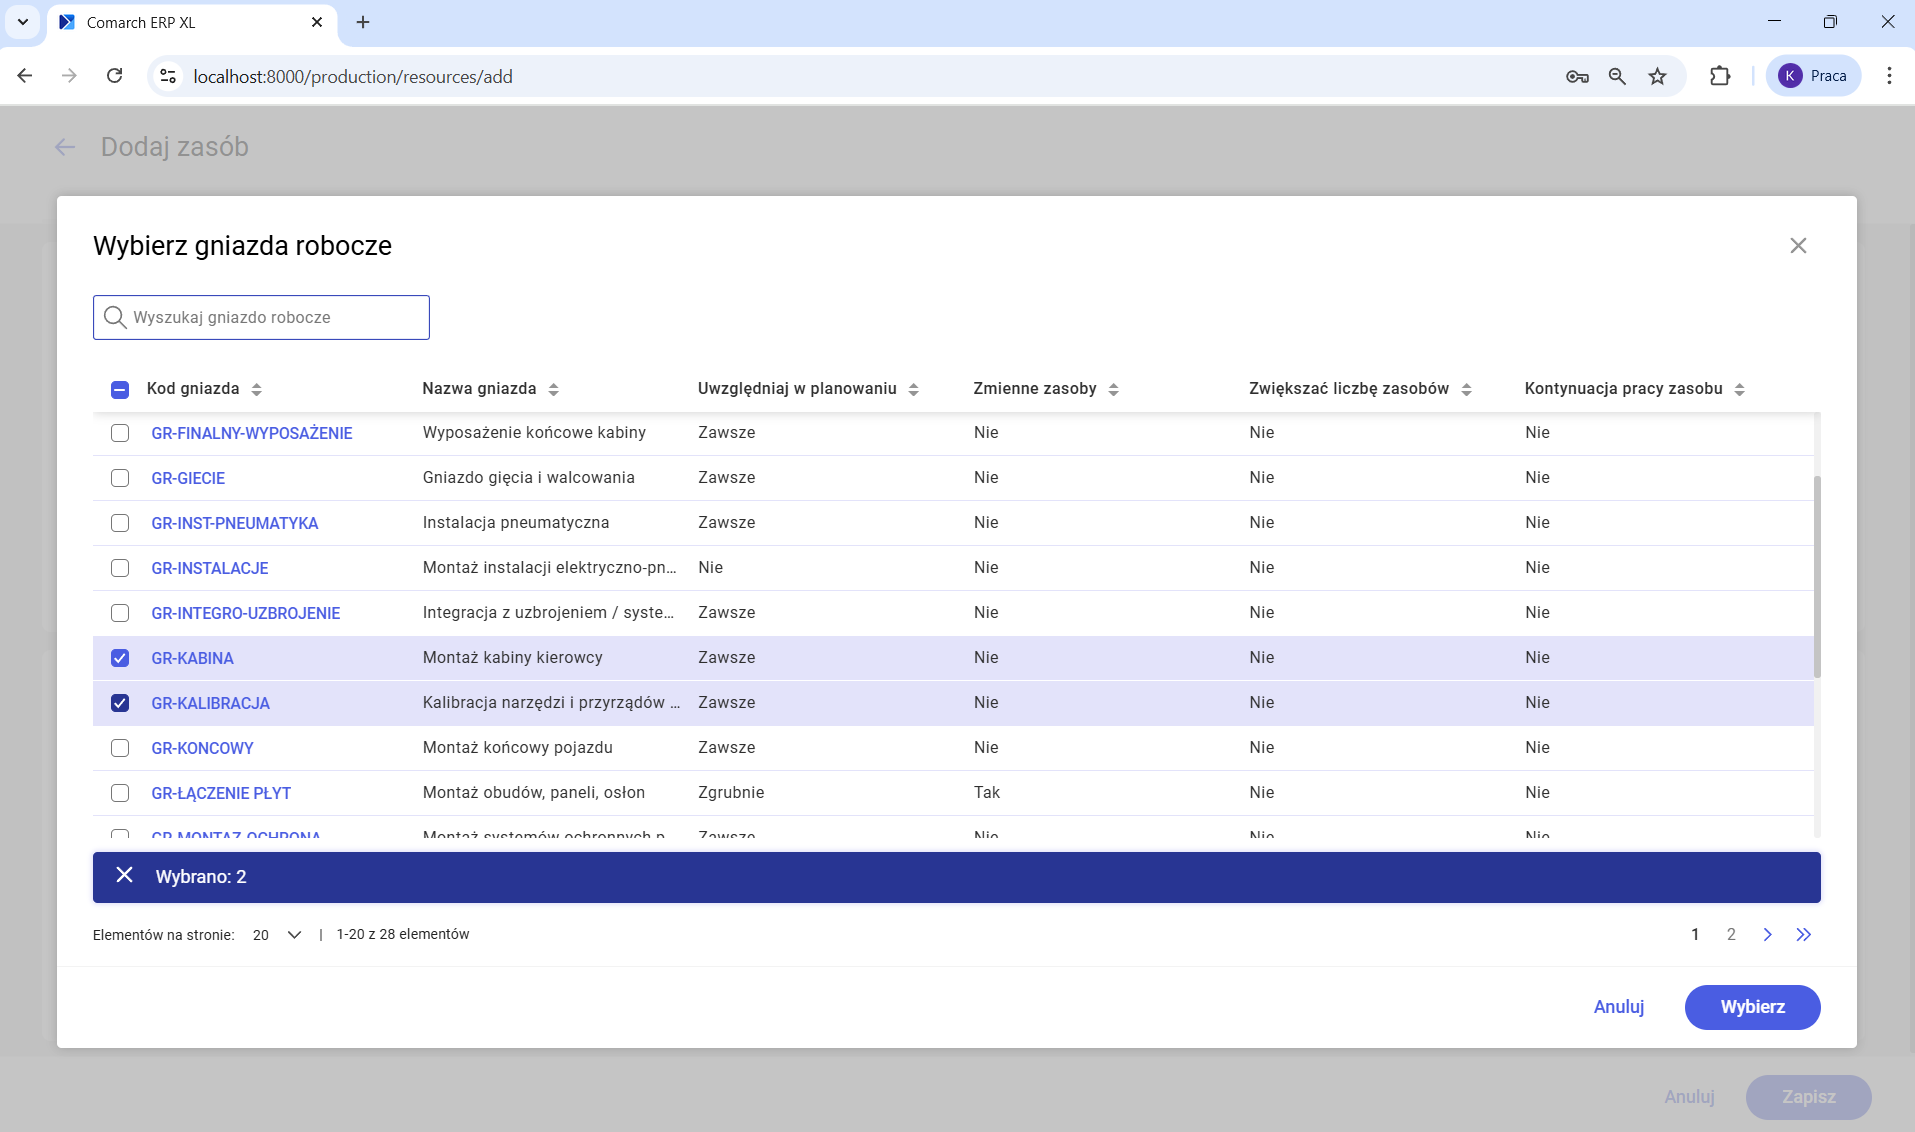Click the Wybierz button
Image resolution: width=1915 pixels, height=1132 pixels.
1752,1007
